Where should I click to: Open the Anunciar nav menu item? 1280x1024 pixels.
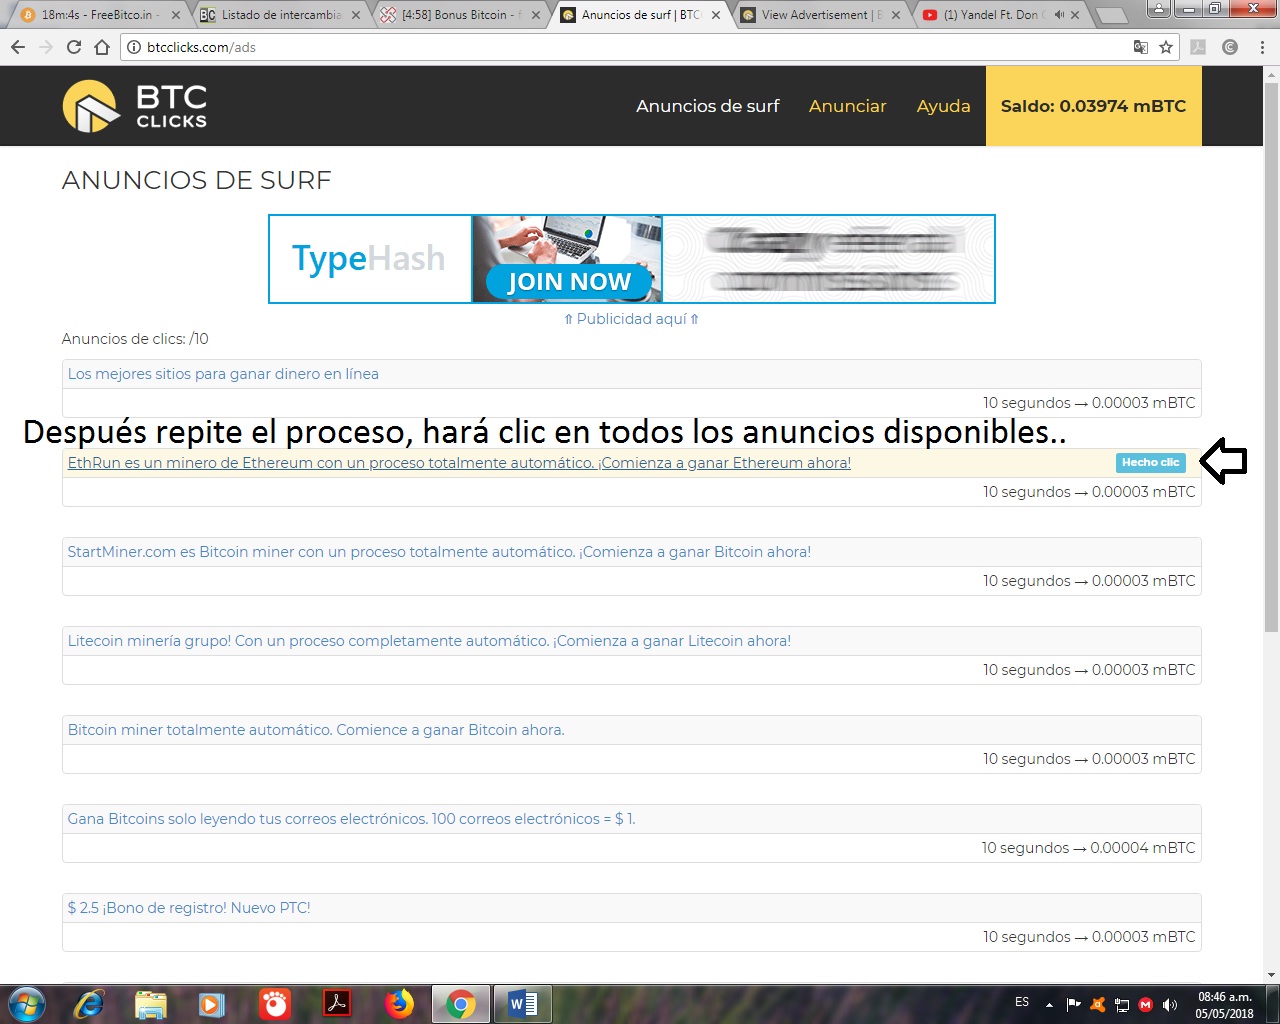[x=848, y=106]
